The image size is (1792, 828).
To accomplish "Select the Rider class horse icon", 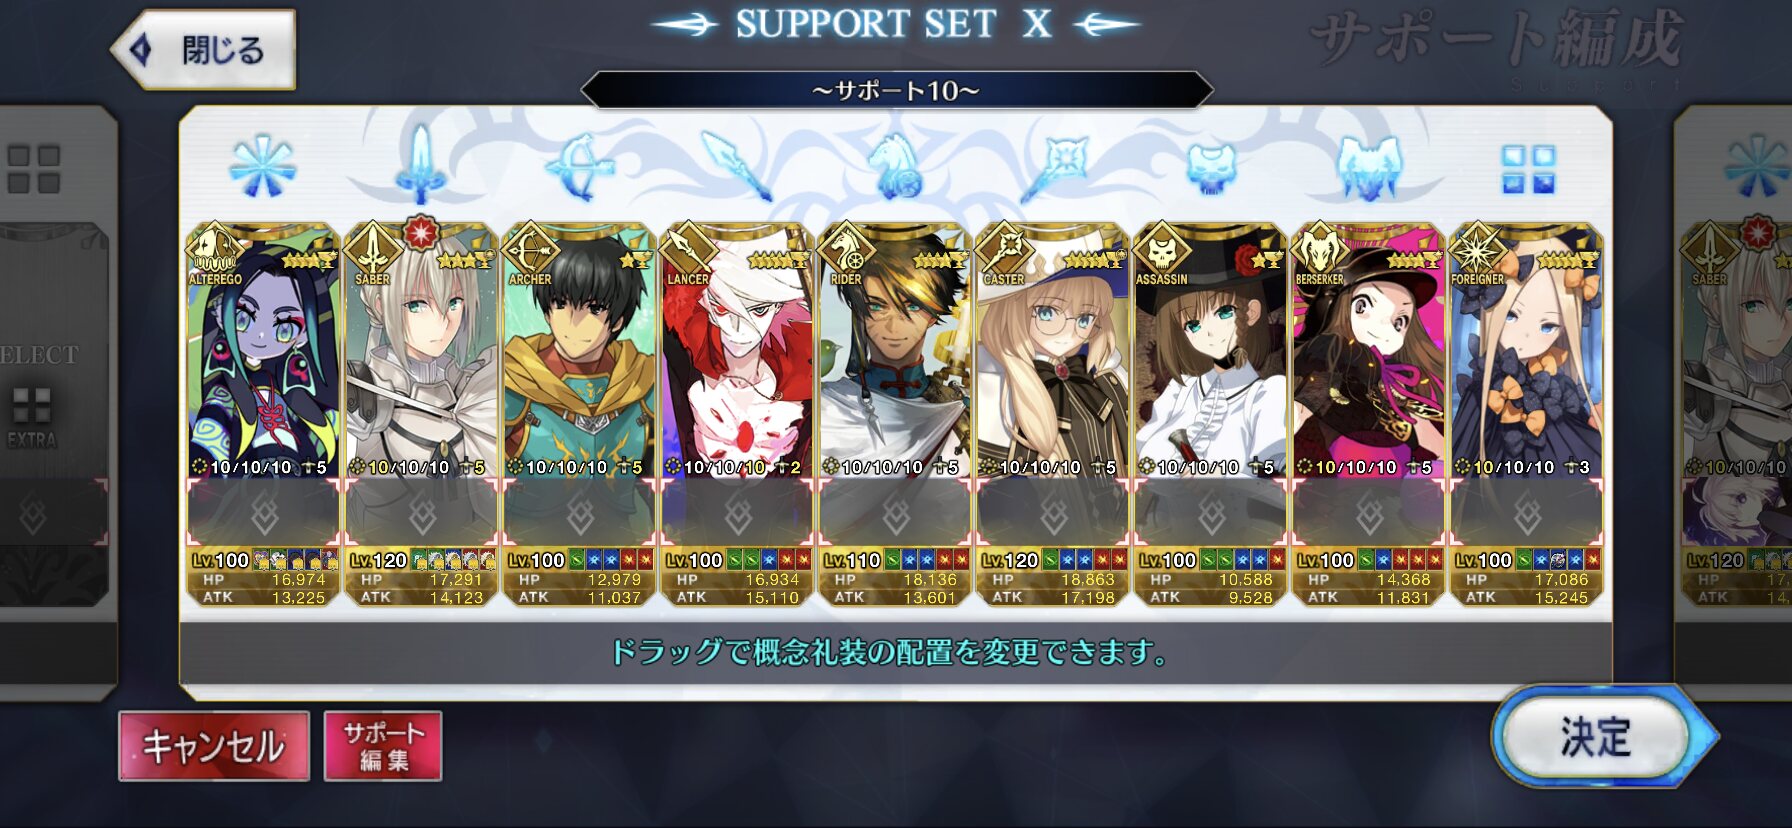I will (x=895, y=166).
